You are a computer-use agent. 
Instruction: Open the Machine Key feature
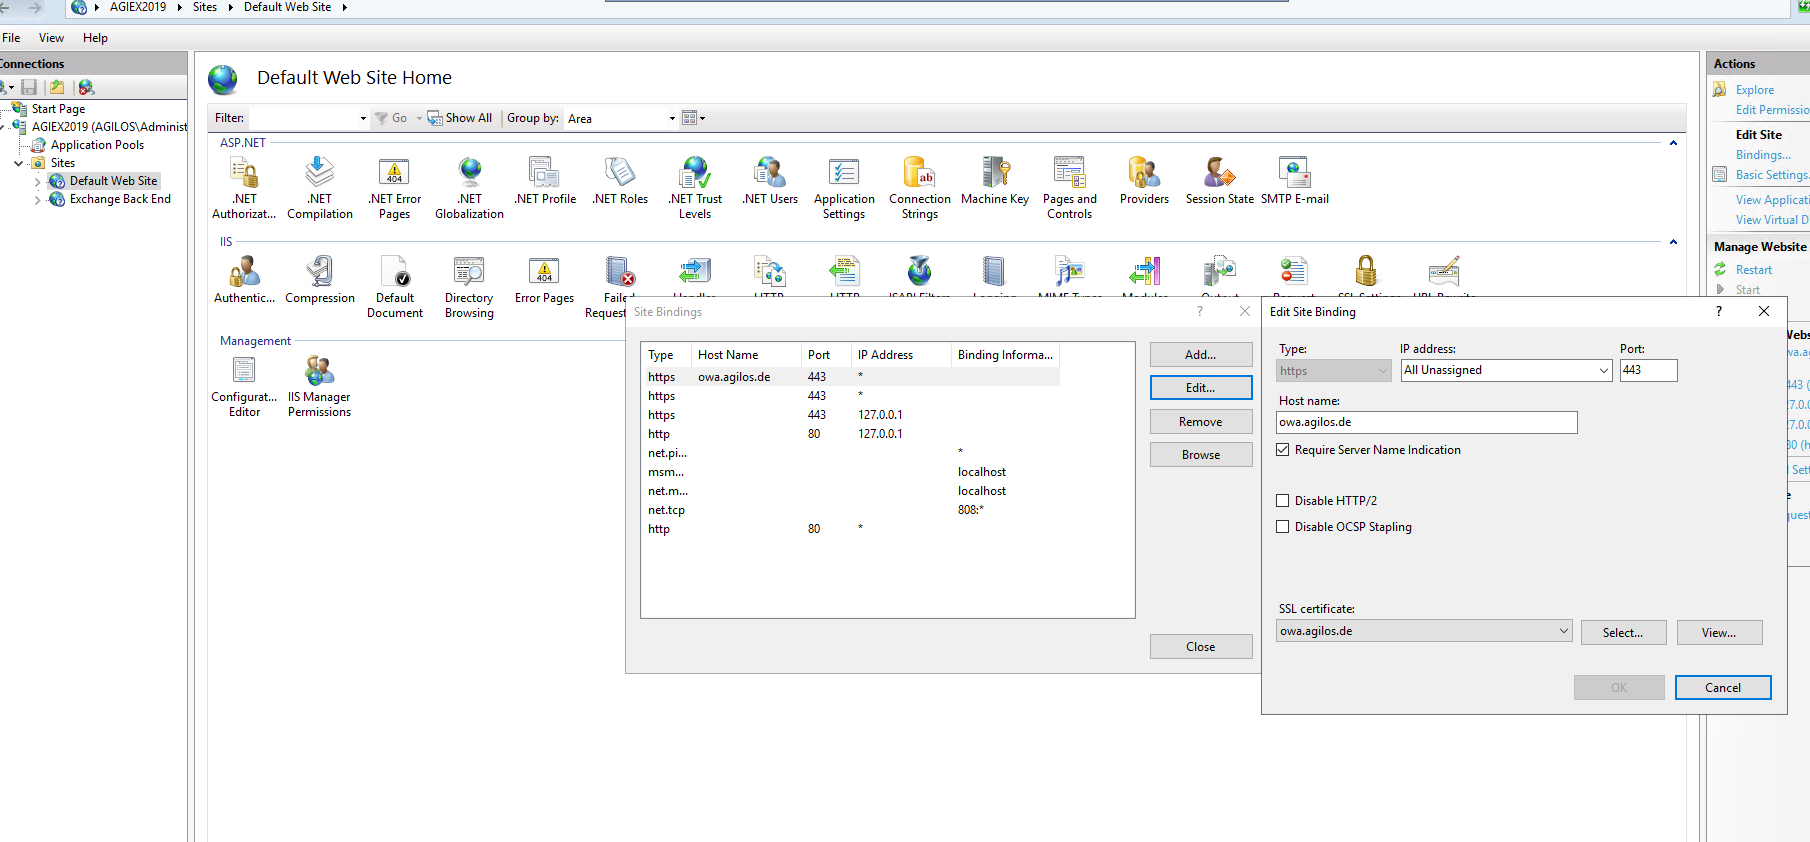click(x=995, y=181)
